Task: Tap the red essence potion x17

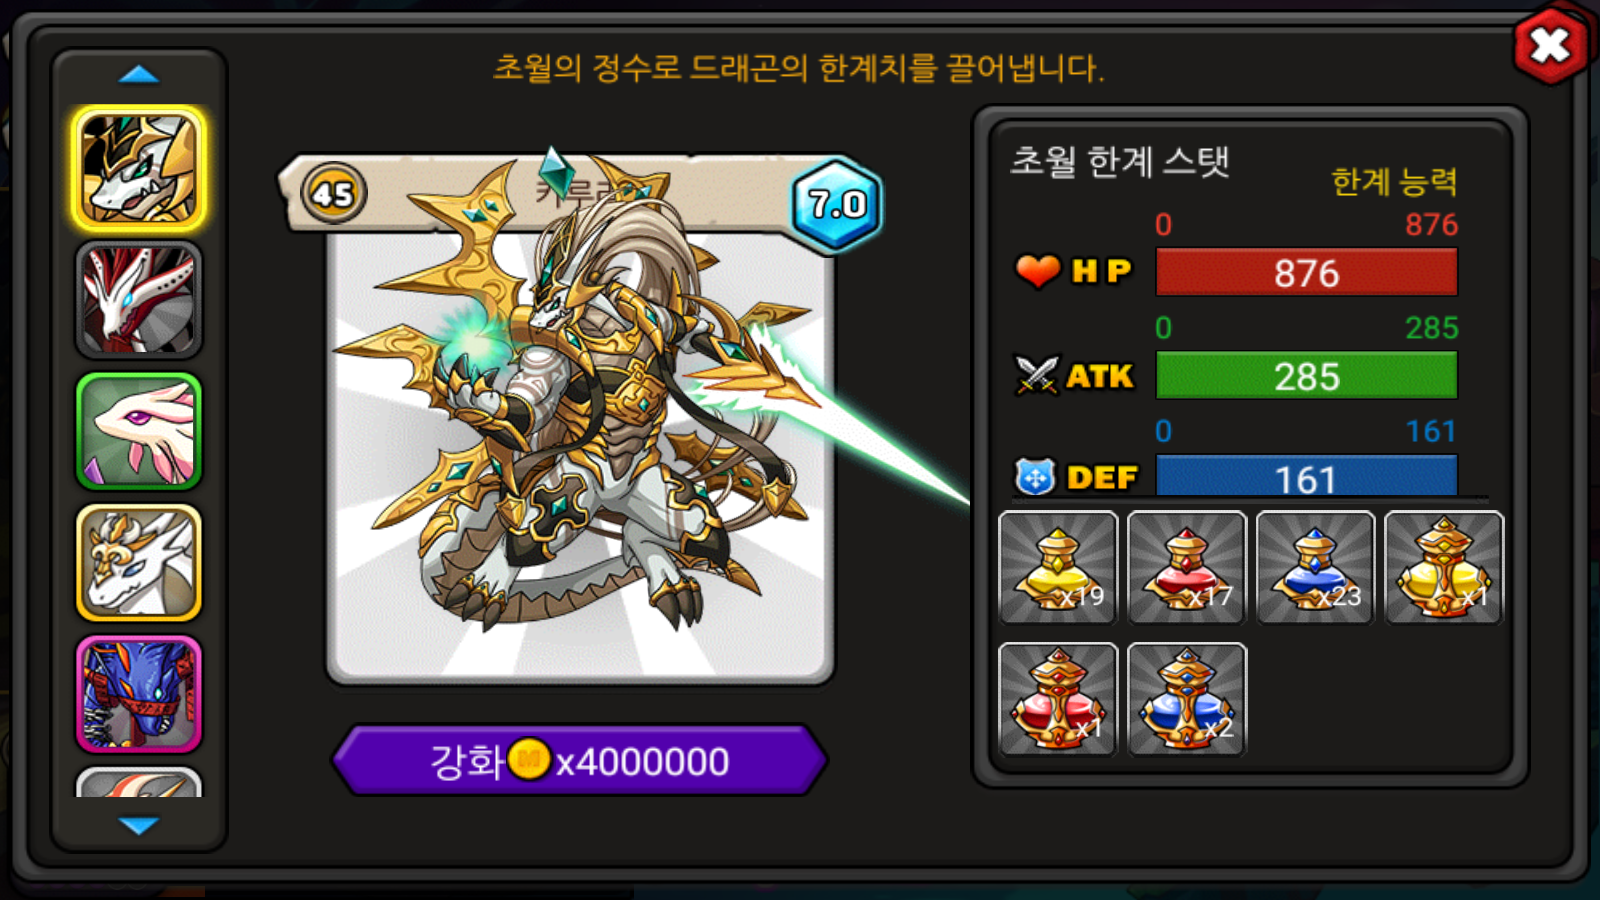Action: pyautogui.click(x=1187, y=567)
